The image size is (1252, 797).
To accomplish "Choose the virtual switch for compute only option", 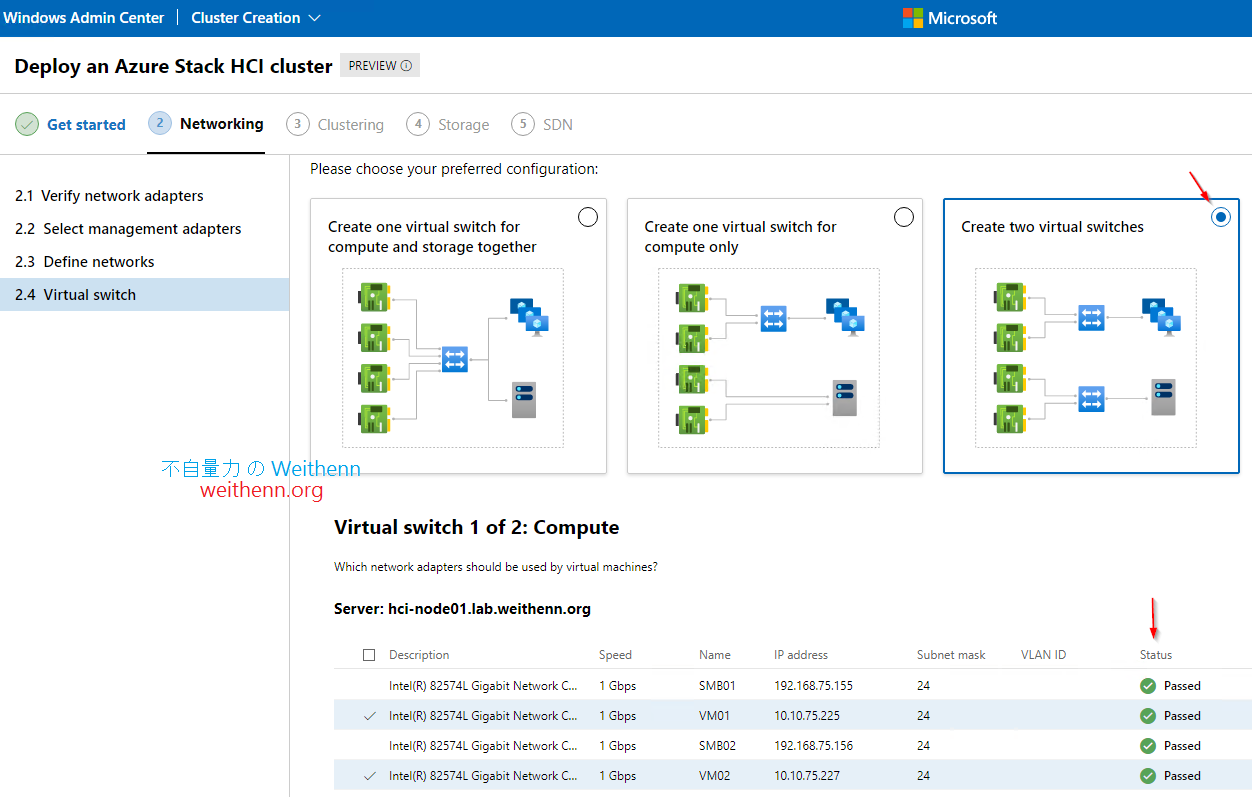I will pyautogui.click(x=904, y=216).
